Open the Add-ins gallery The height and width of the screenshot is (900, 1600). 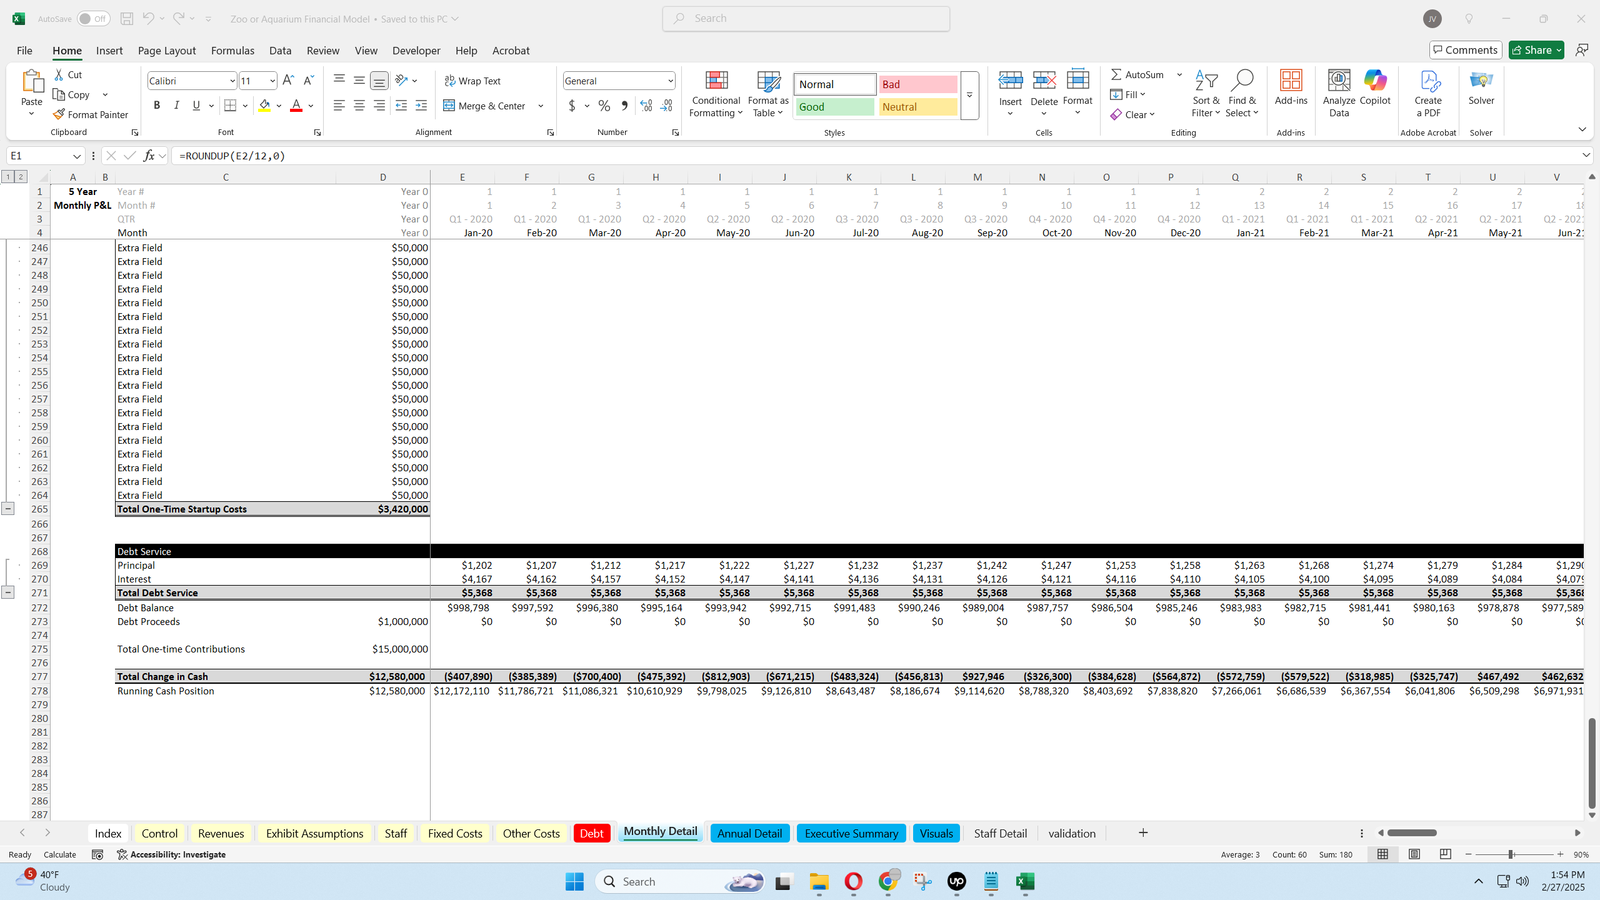[1291, 82]
